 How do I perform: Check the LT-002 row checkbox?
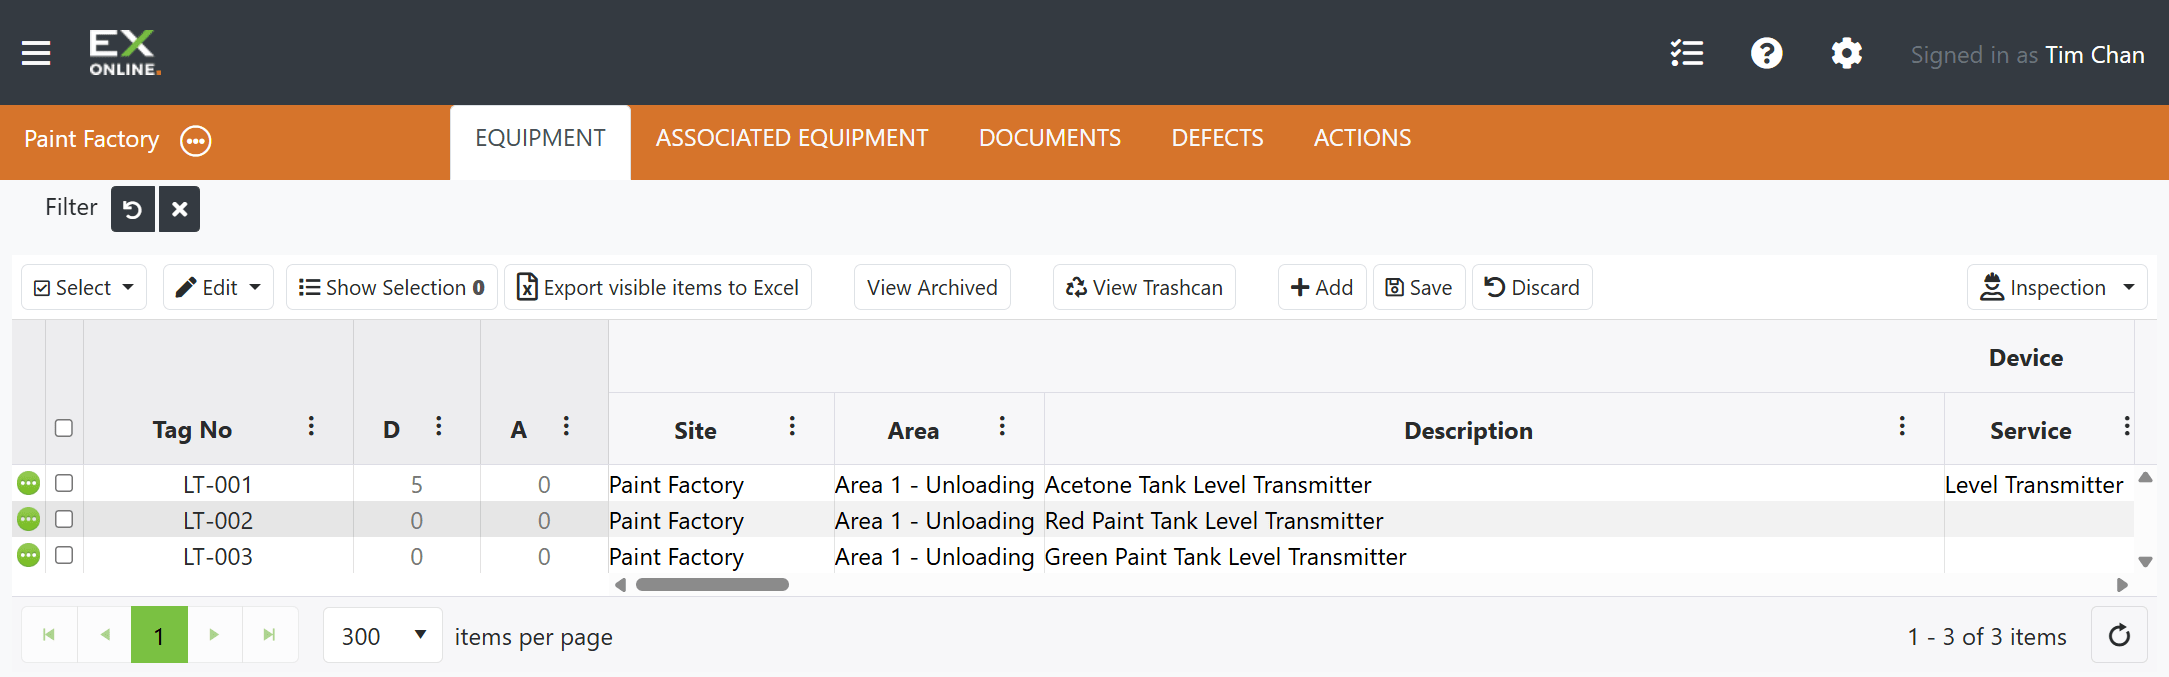(64, 519)
